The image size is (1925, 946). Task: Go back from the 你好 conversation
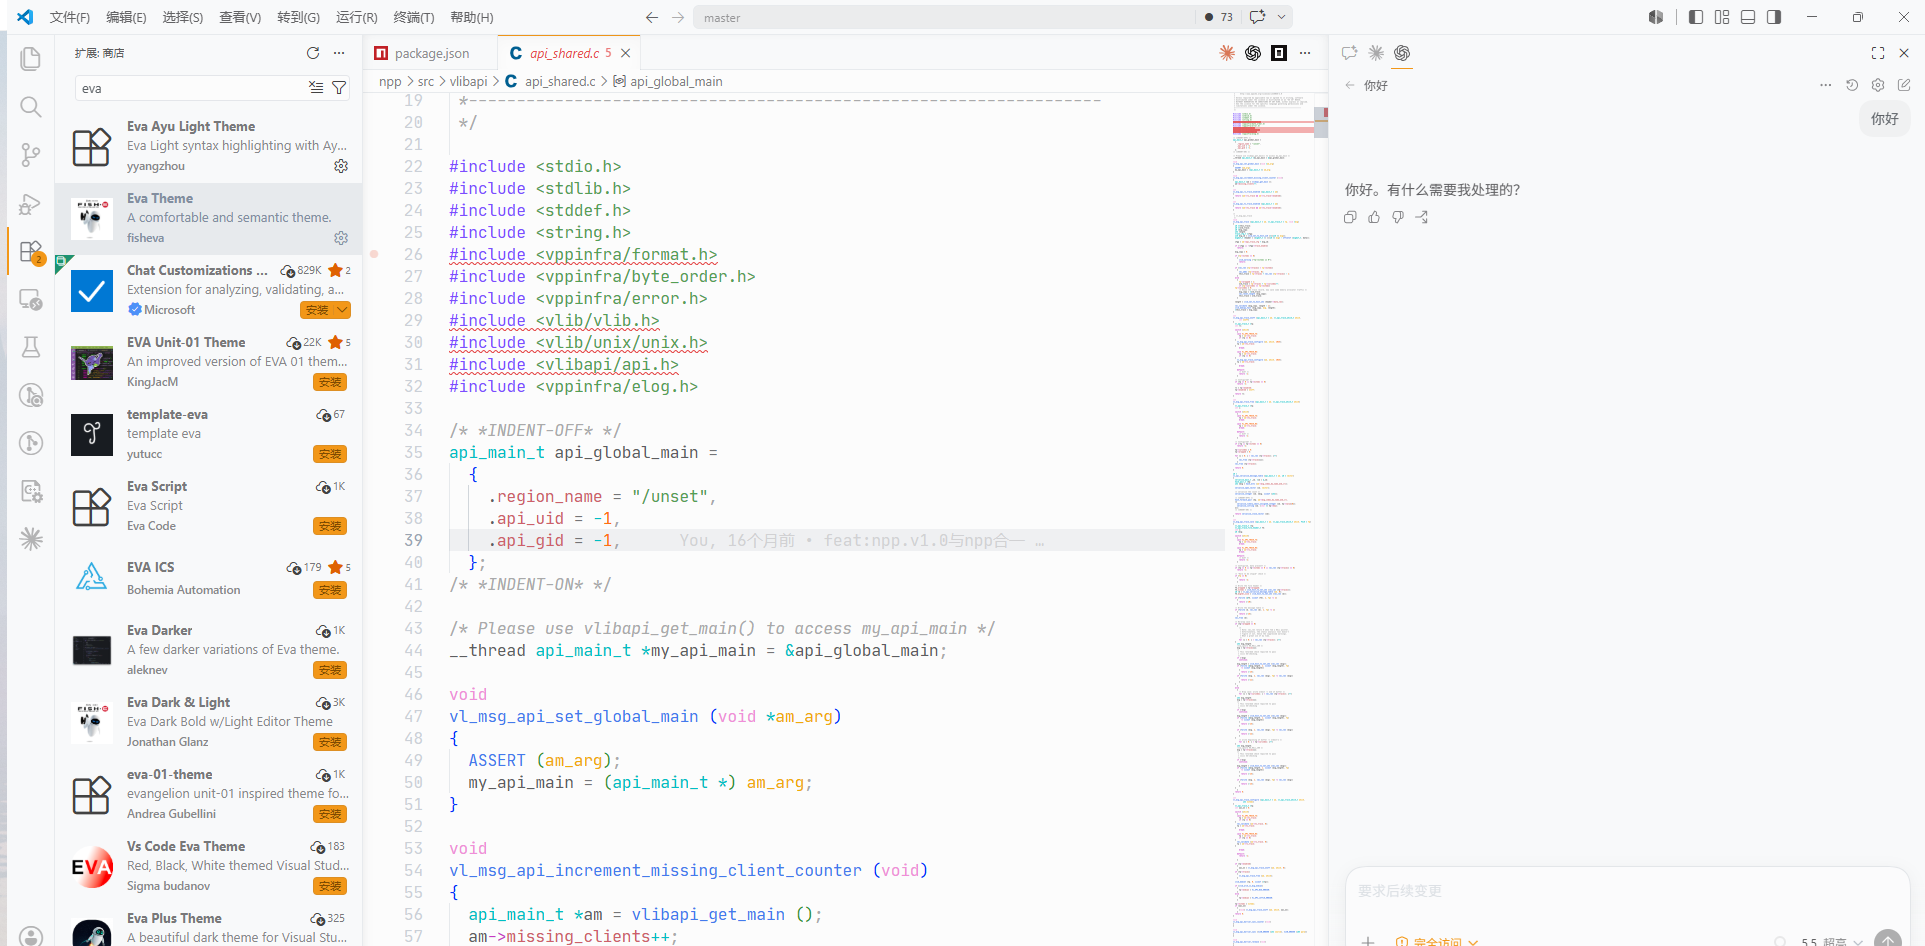click(1350, 85)
